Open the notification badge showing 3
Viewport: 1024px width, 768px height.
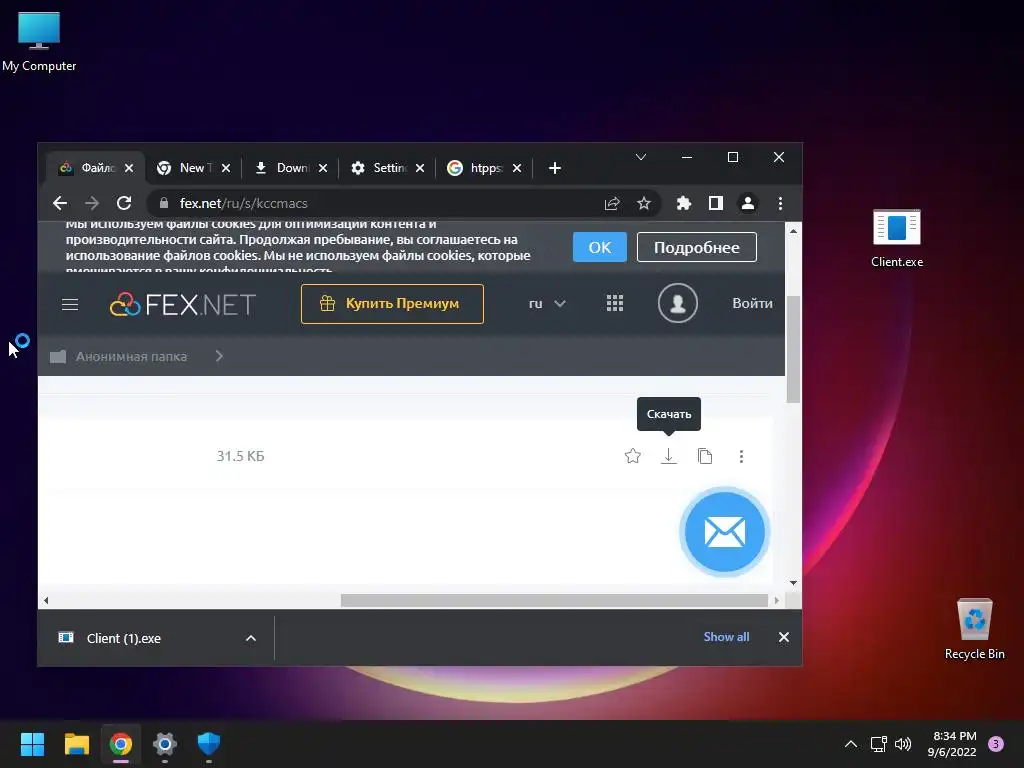coord(996,743)
